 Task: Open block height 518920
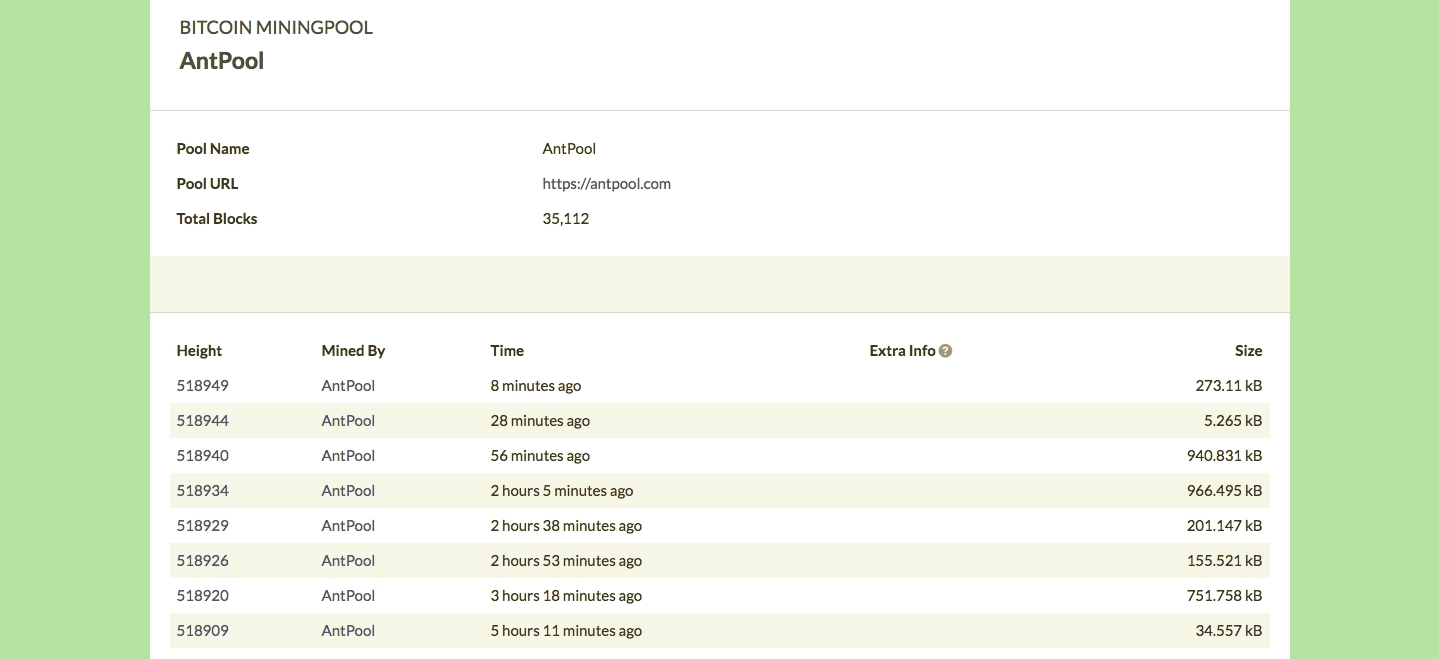click(x=203, y=596)
